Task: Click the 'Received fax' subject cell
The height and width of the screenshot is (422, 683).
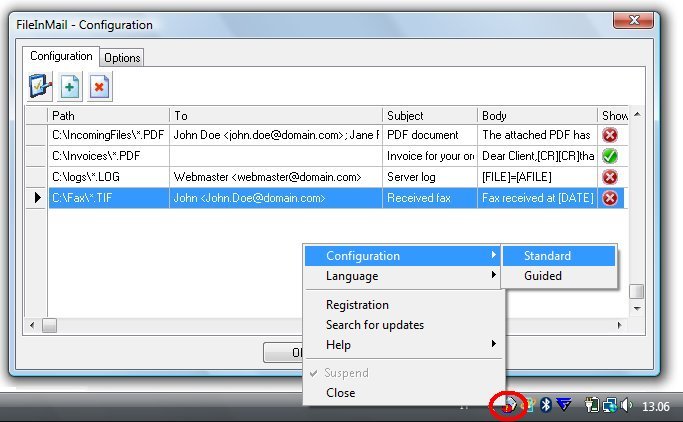Action: pyautogui.click(x=430, y=198)
